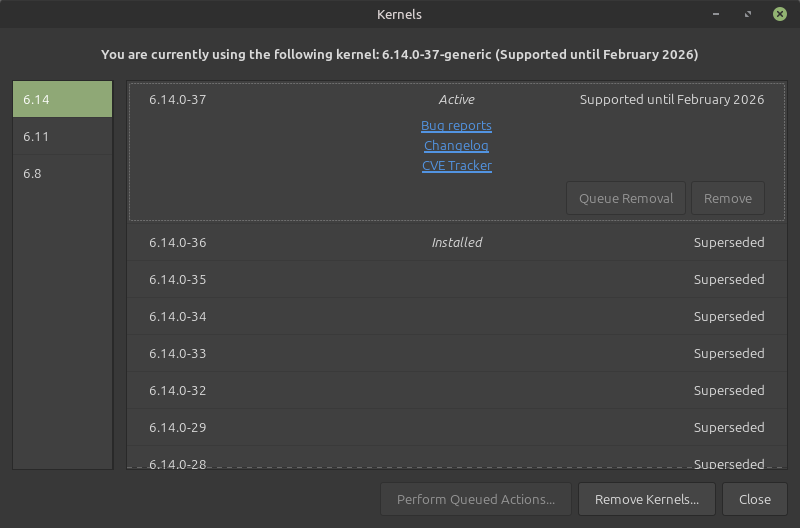Select the 6.14.0-32 kernel entry
800x528 pixels.
tap(456, 391)
